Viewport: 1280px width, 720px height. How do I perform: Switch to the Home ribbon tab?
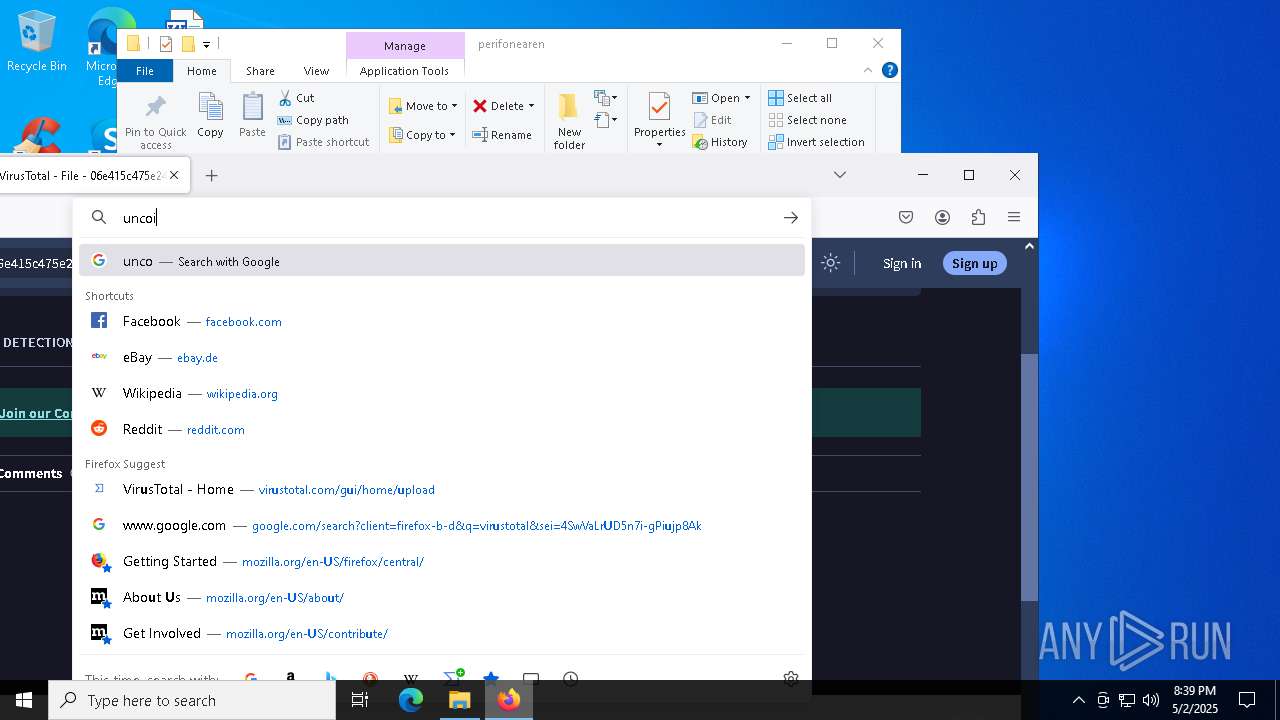point(201,71)
